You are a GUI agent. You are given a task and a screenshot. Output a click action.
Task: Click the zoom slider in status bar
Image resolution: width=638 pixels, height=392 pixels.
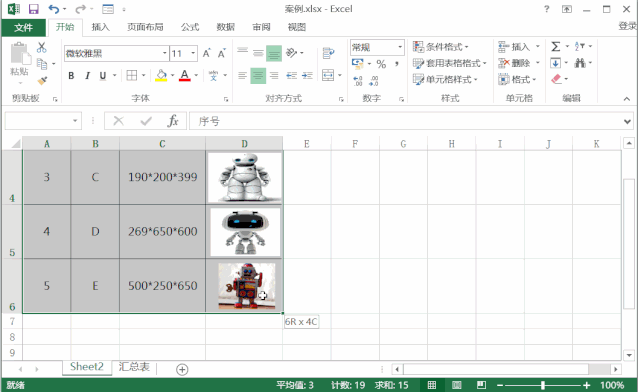coord(543,385)
